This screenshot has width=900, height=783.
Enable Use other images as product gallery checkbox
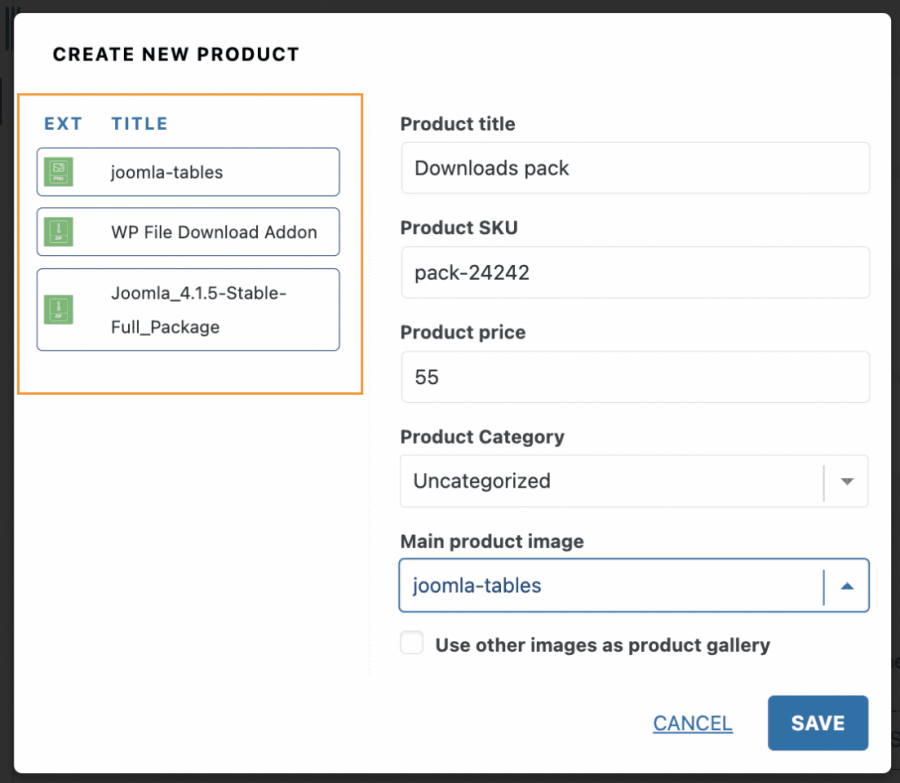412,643
